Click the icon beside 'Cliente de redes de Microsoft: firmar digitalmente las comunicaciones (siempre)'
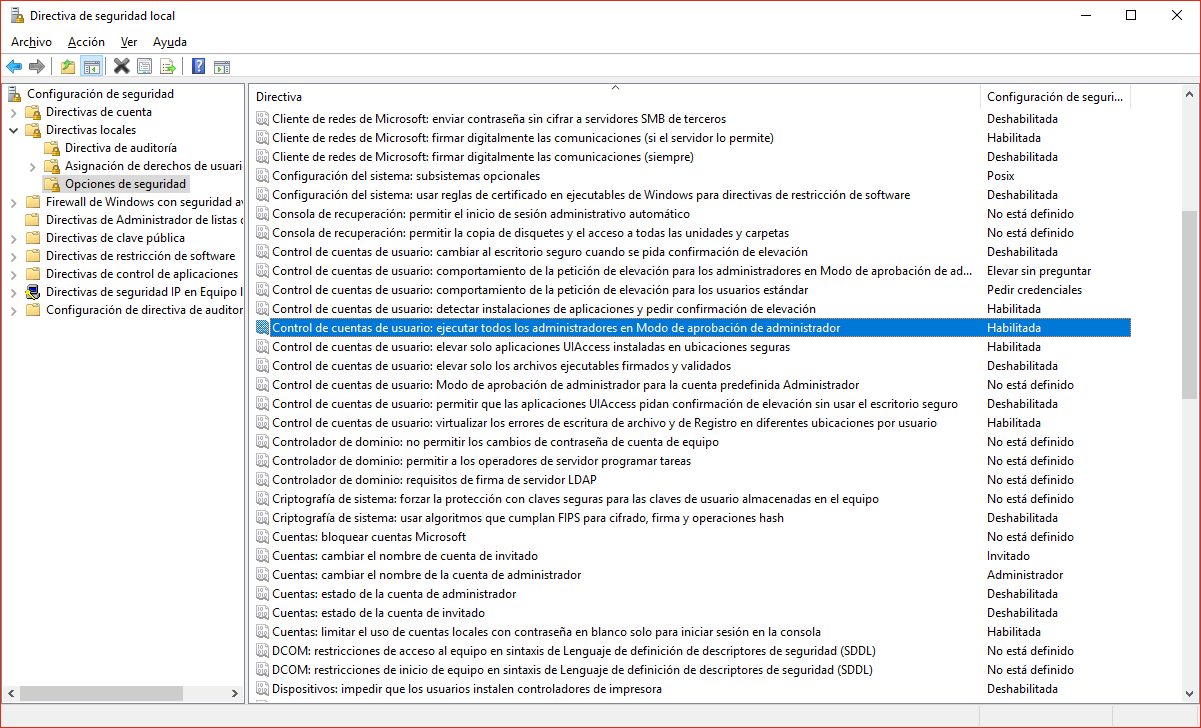The width and height of the screenshot is (1201, 728). 262,157
